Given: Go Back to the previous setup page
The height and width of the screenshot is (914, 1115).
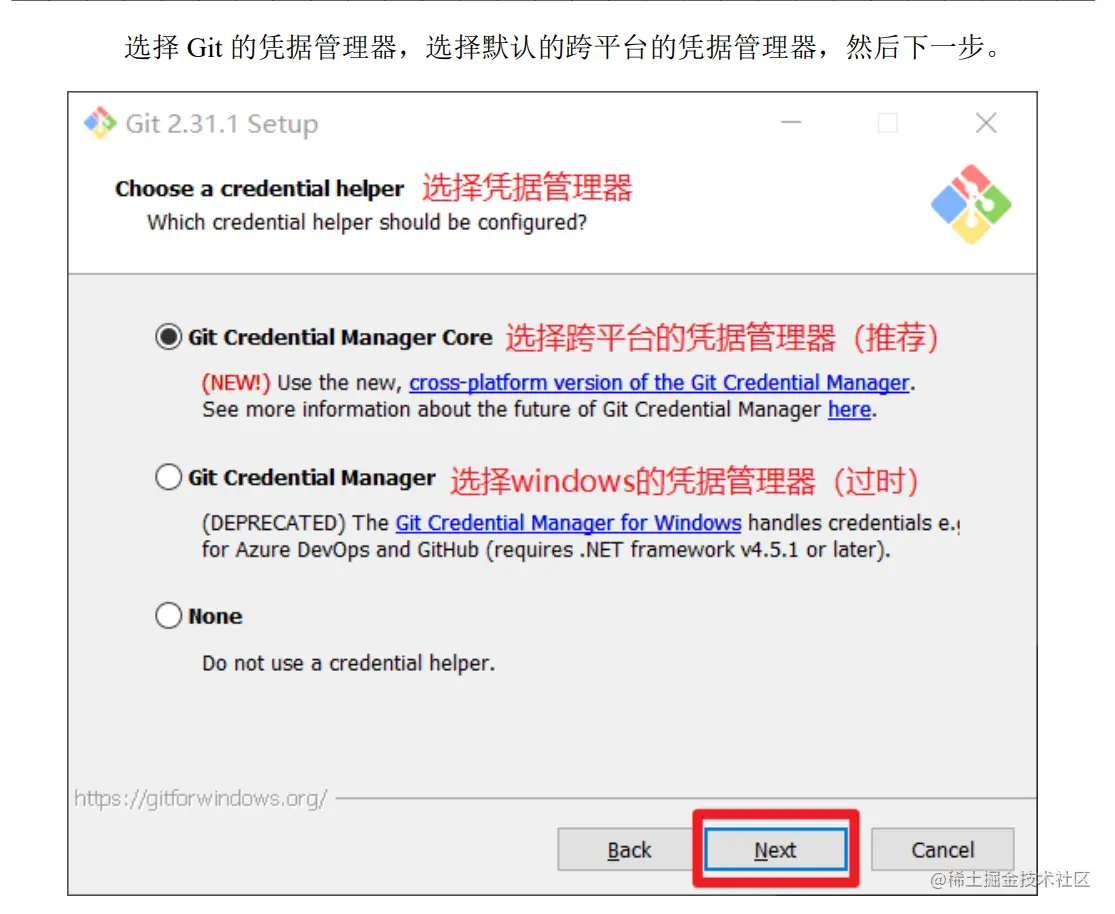Looking at the screenshot, I should (629, 849).
